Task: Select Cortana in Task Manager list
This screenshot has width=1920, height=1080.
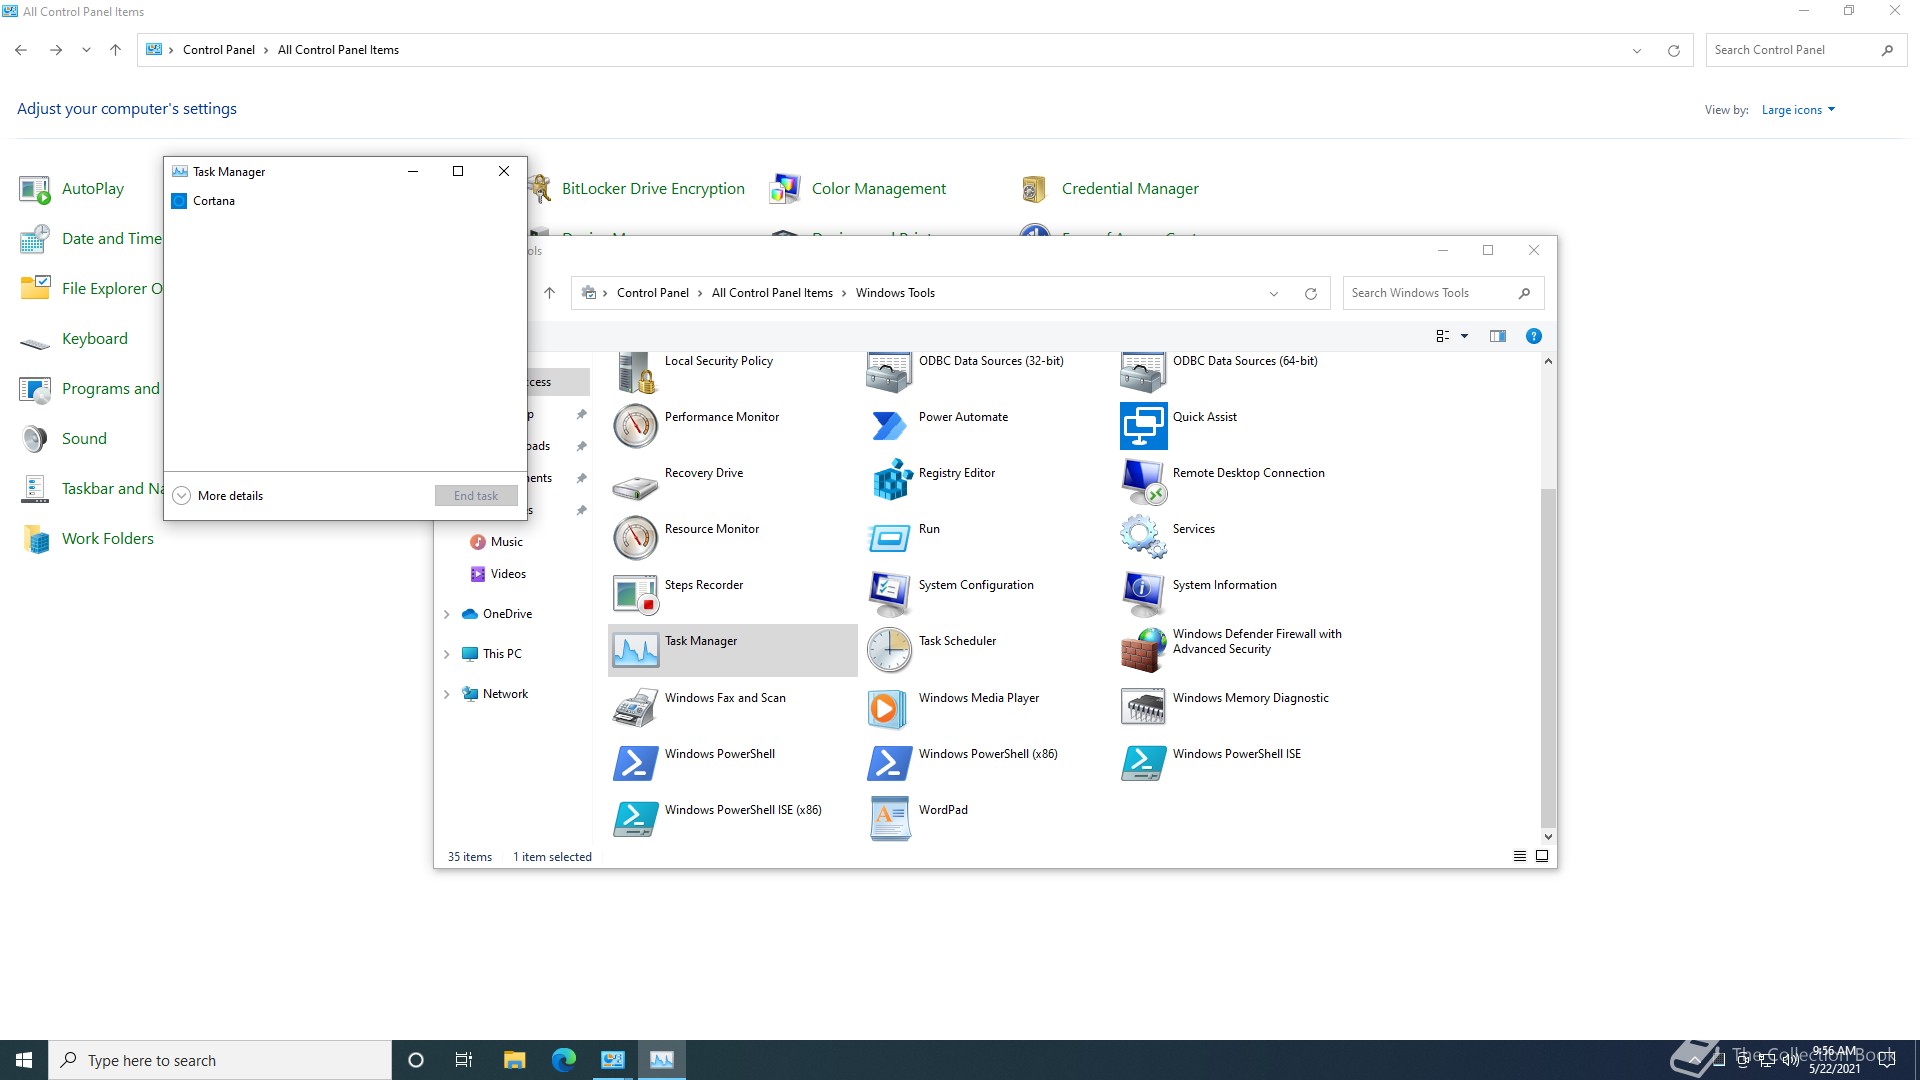Action: (345, 201)
